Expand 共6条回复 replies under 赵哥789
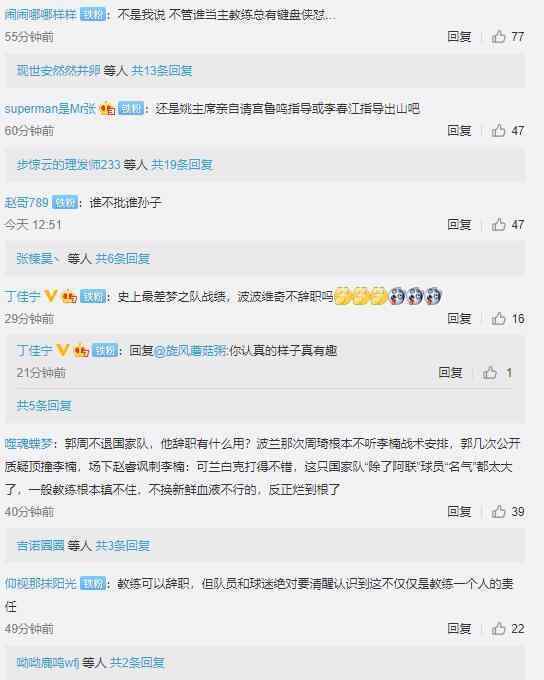 point(123,258)
